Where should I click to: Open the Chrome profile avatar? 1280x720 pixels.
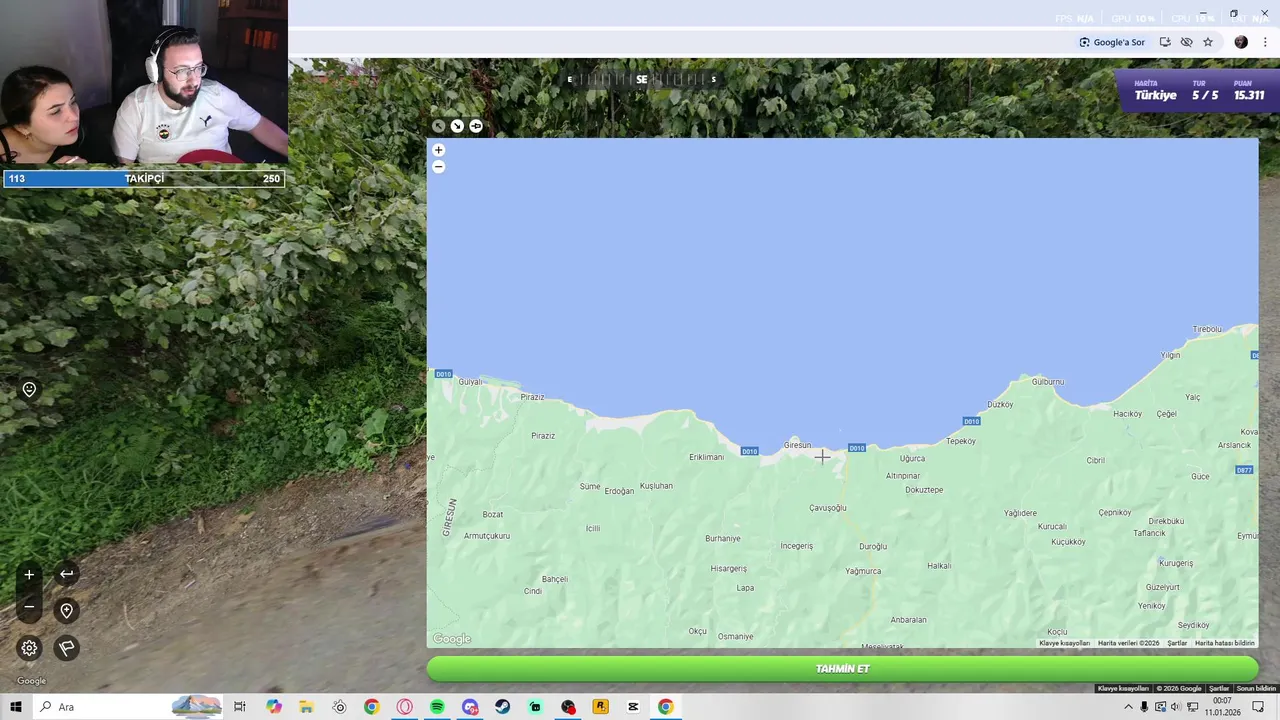point(1241,42)
